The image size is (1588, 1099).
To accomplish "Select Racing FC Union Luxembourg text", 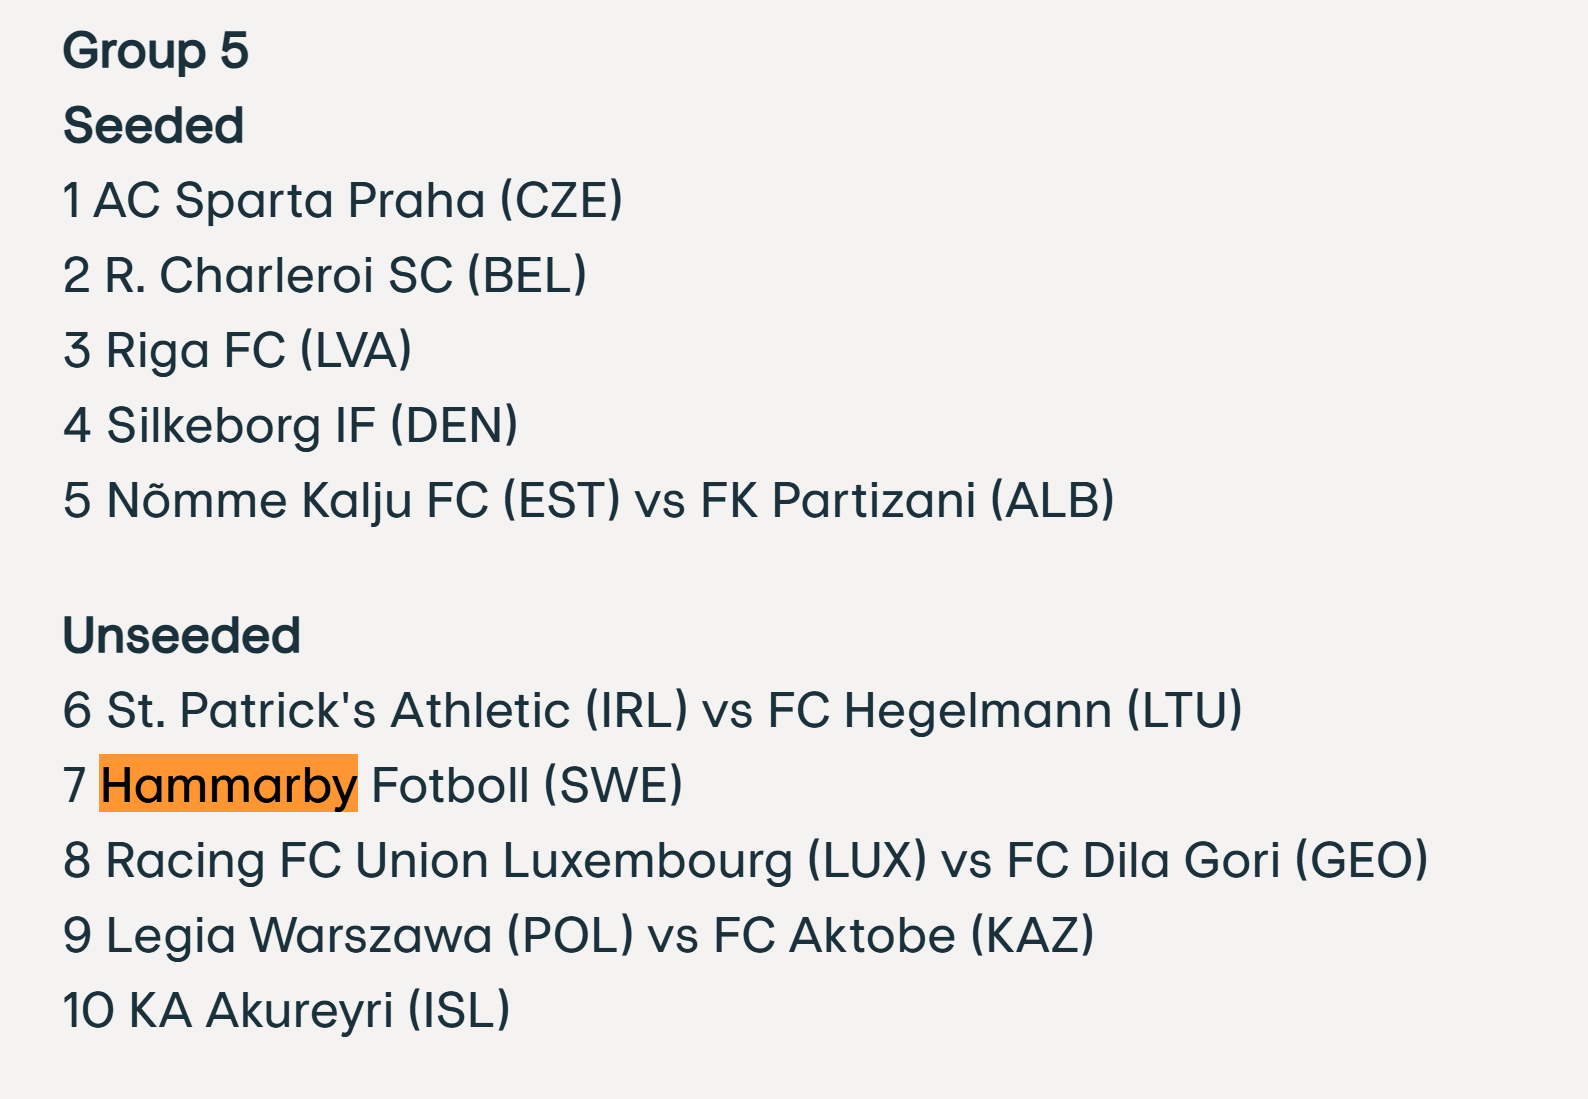I will 449,861.
